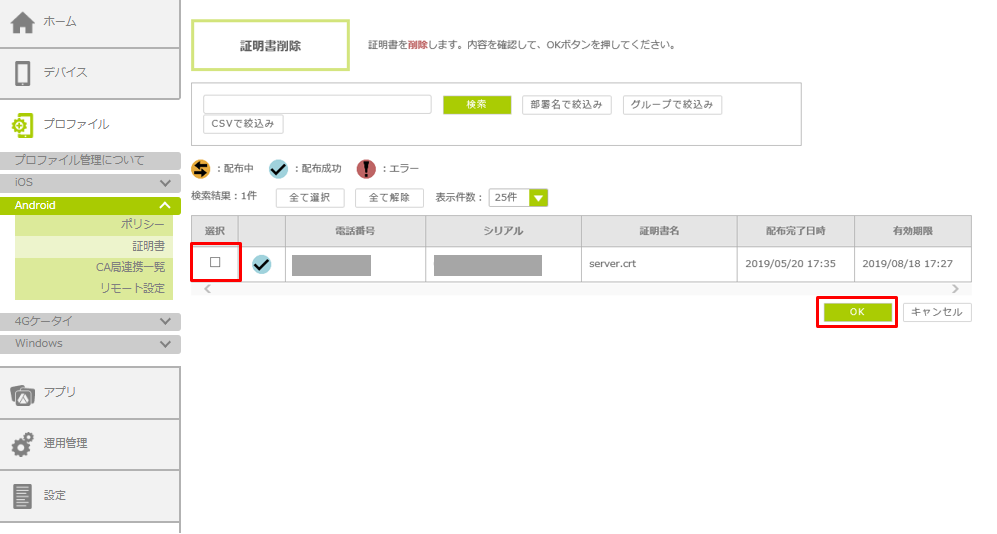The image size is (997, 534).
Task: Expand the Windows sidebar section
Action: (x=165, y=344)
